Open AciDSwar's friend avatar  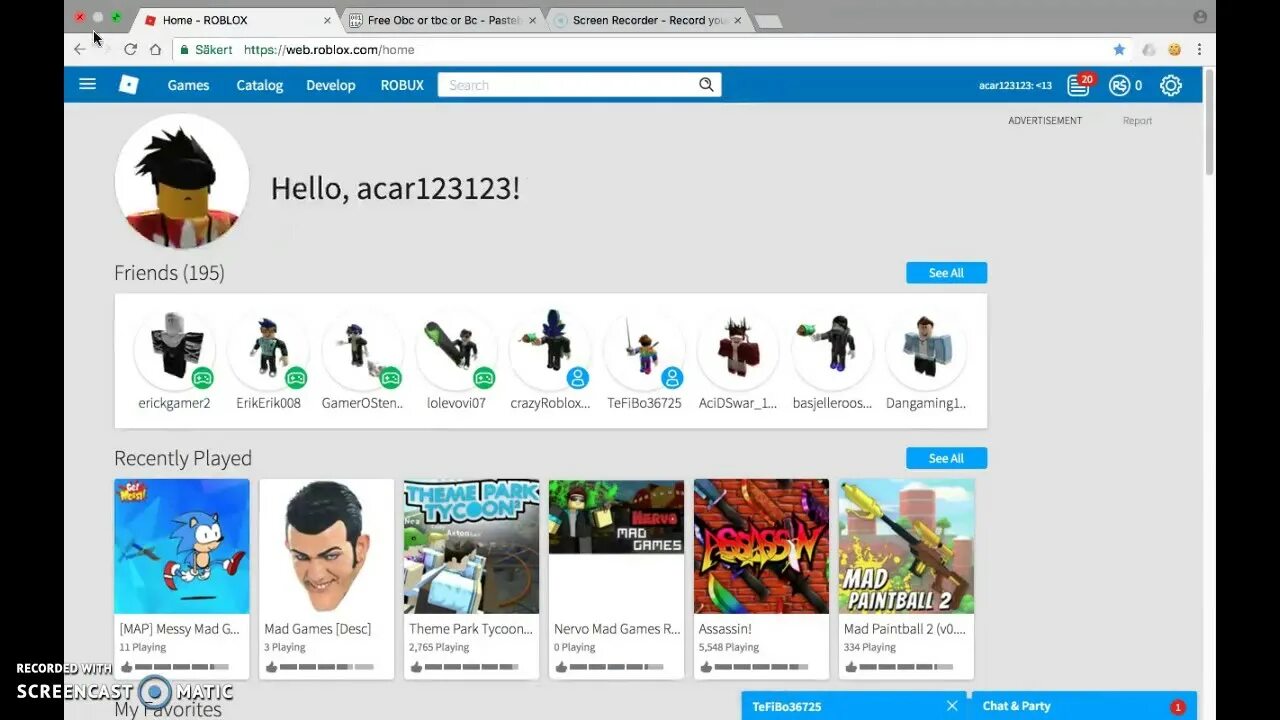coord(738,349)
